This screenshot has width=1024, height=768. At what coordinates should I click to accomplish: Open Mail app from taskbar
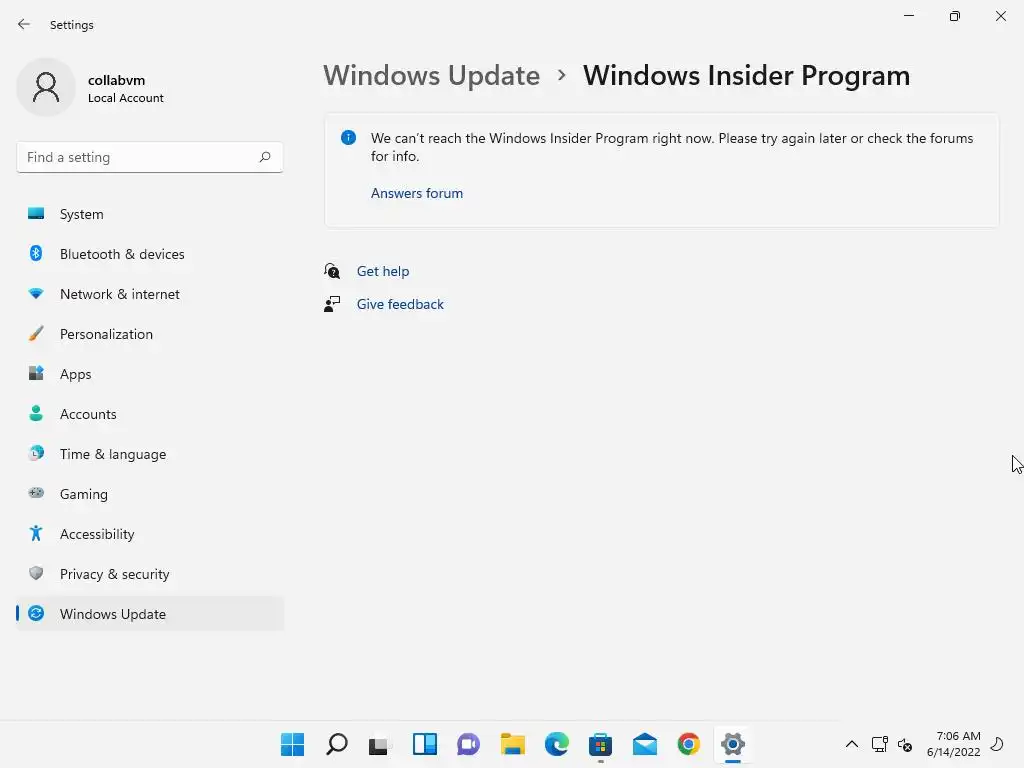[645, 744]
